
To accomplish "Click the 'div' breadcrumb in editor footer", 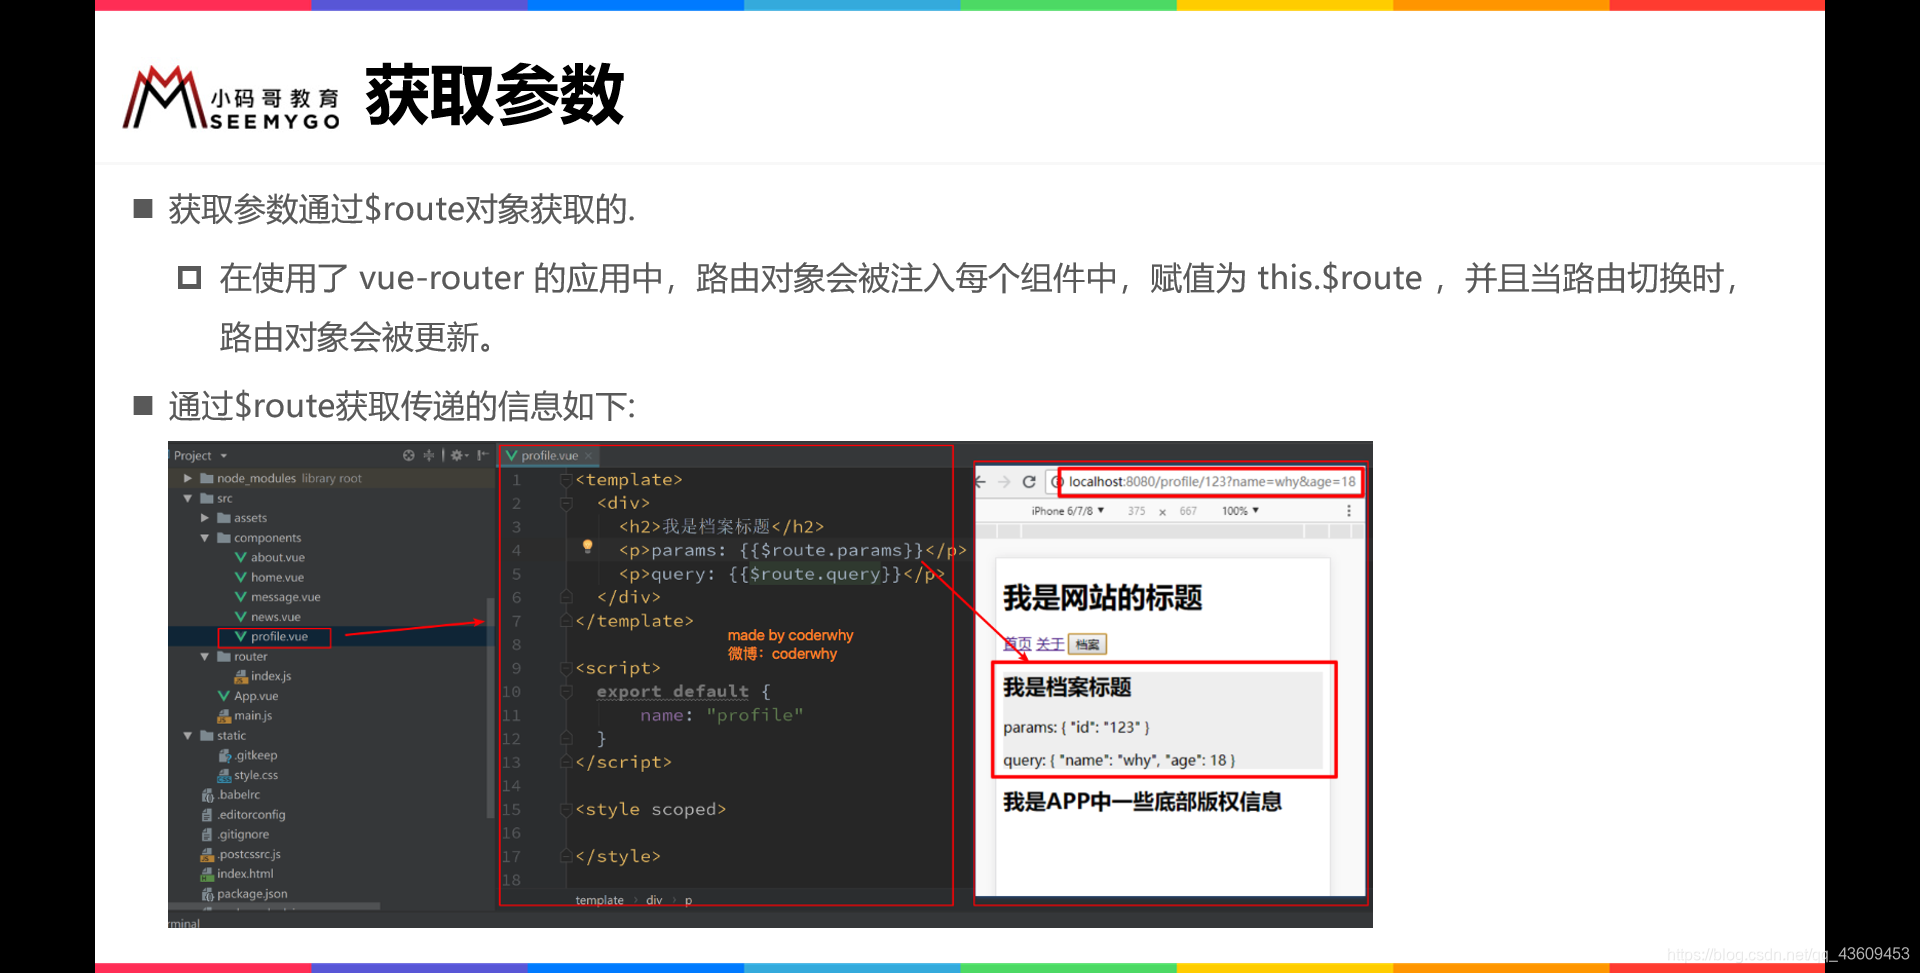I will click(654, 901).
